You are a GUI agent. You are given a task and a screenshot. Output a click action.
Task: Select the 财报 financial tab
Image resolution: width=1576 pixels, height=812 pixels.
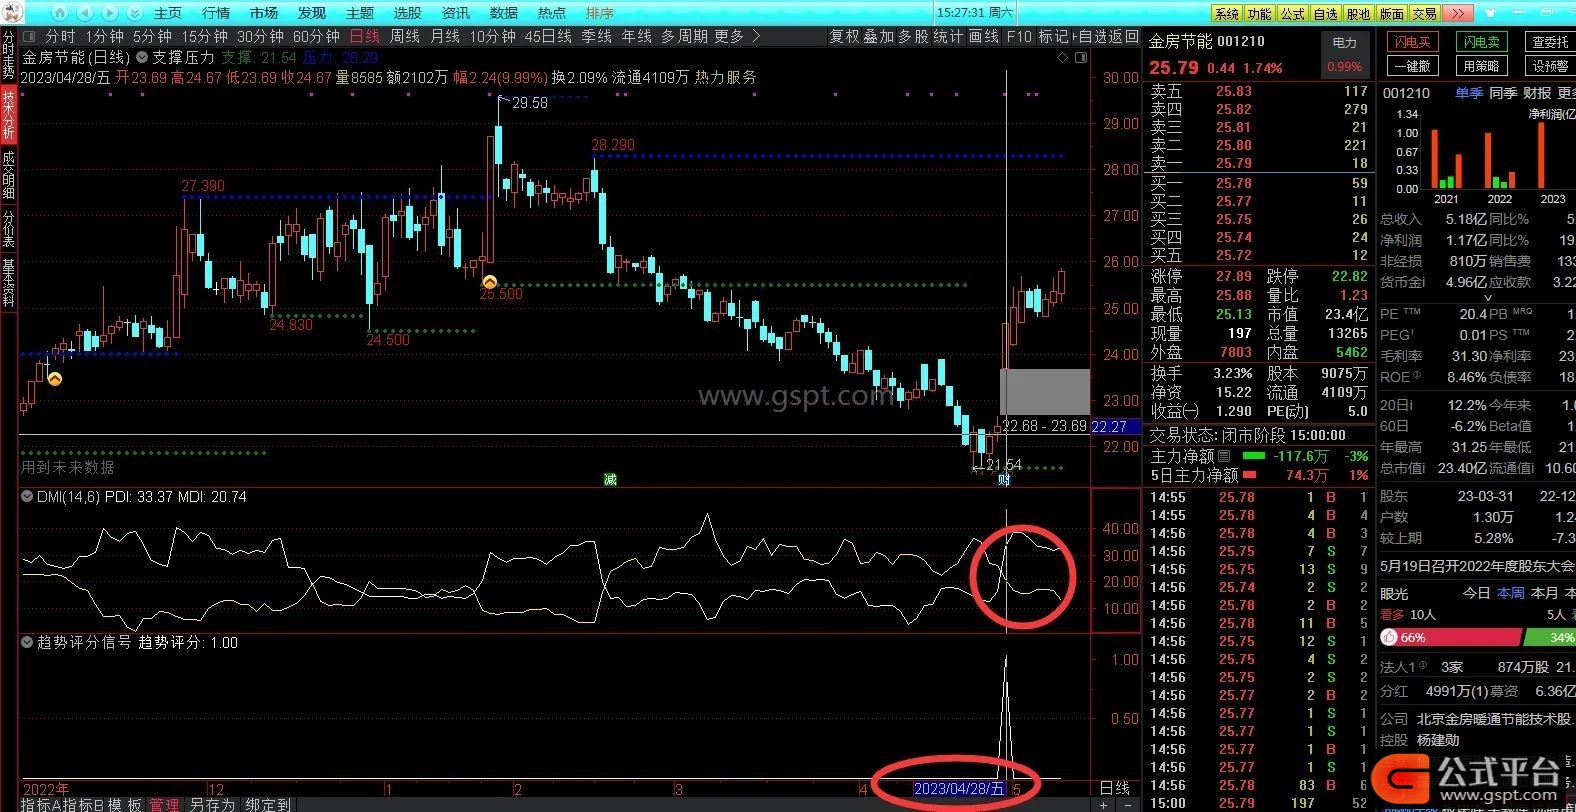(x=1537, y=93)
